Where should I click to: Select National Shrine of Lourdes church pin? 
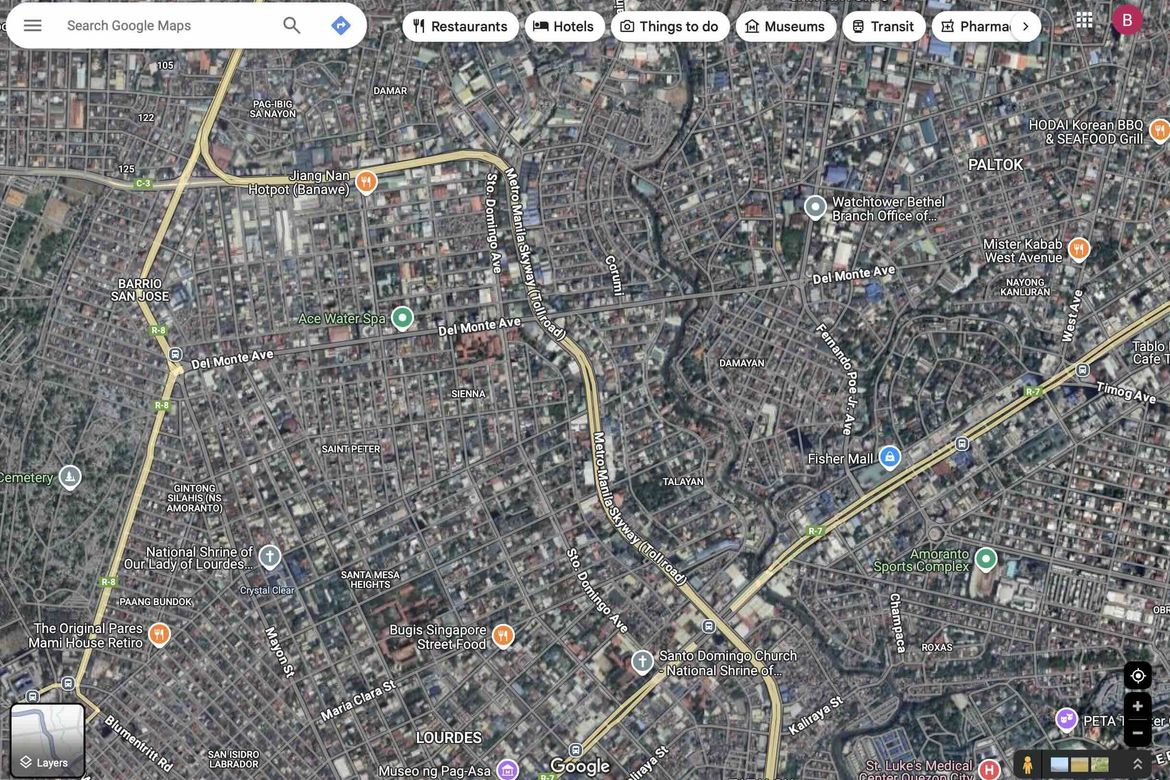[x=269, y=557]
